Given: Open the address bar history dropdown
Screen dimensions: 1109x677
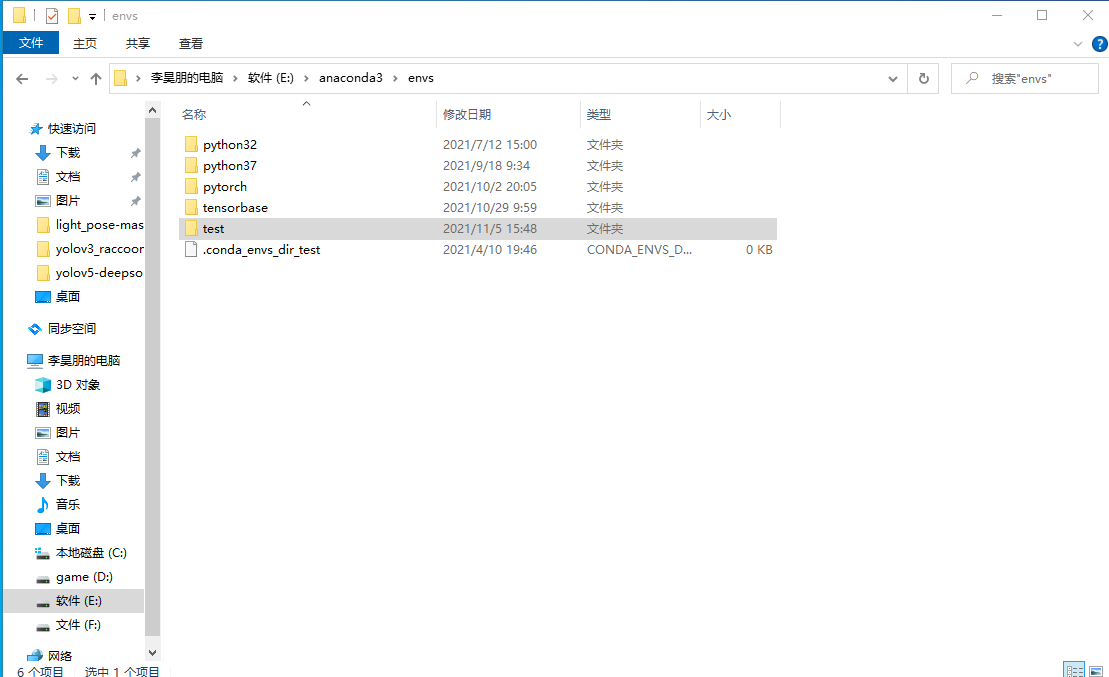Looking at the screenshot, I should point(893,79).
